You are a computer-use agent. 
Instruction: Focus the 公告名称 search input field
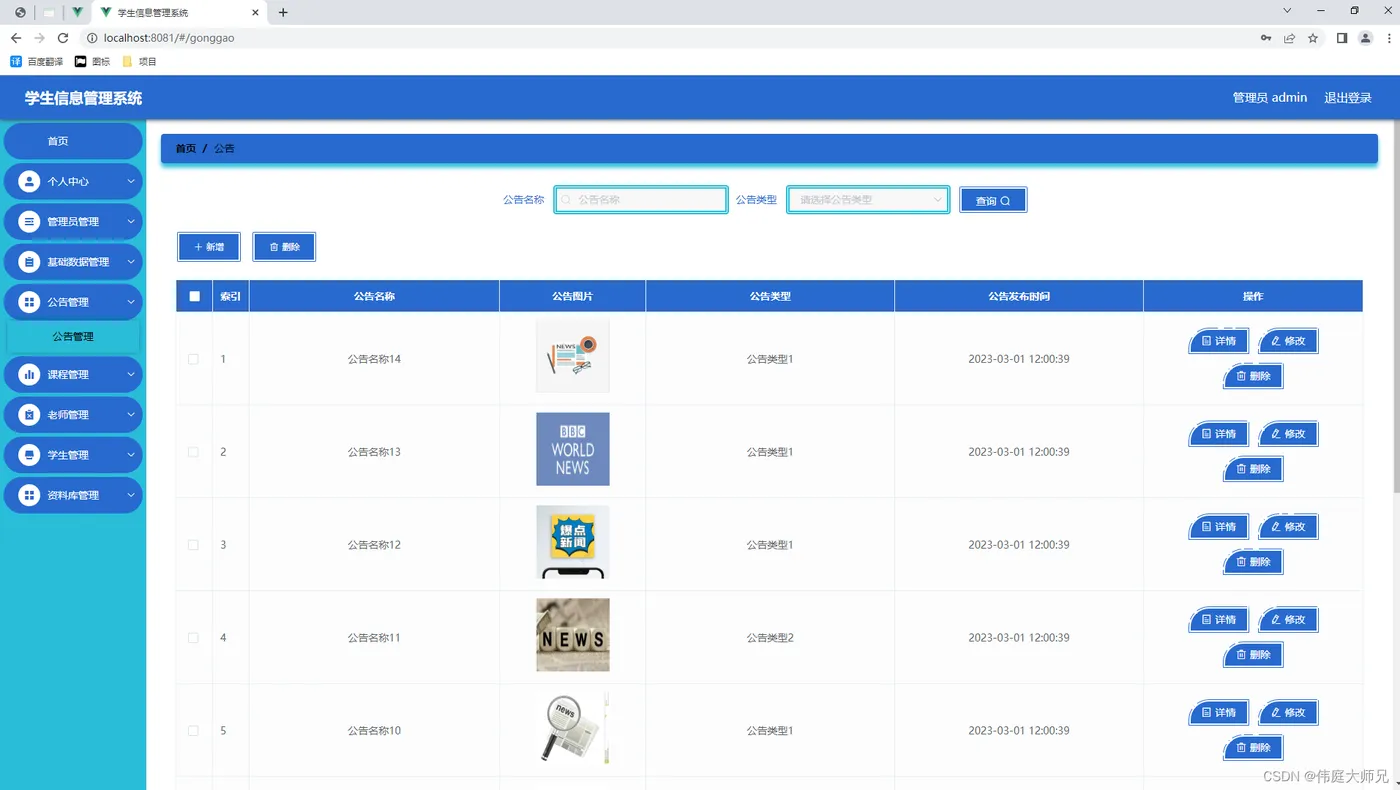(x=641, y=200)
